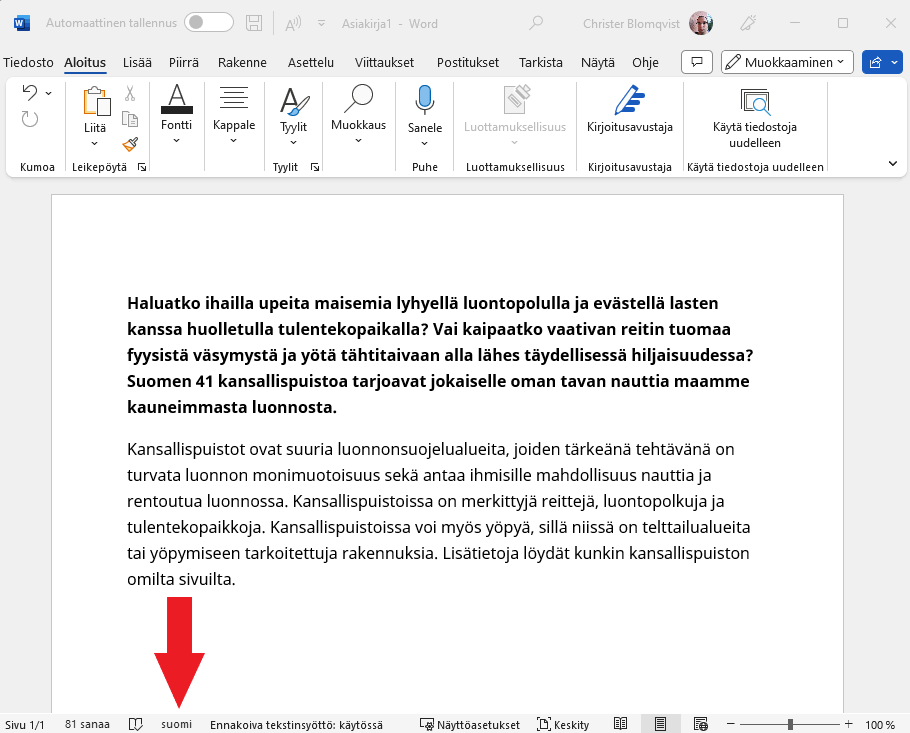Collapse the ribbon with the chevron
The width and height of the screenshot is (910, 733).
pos(893,164)
